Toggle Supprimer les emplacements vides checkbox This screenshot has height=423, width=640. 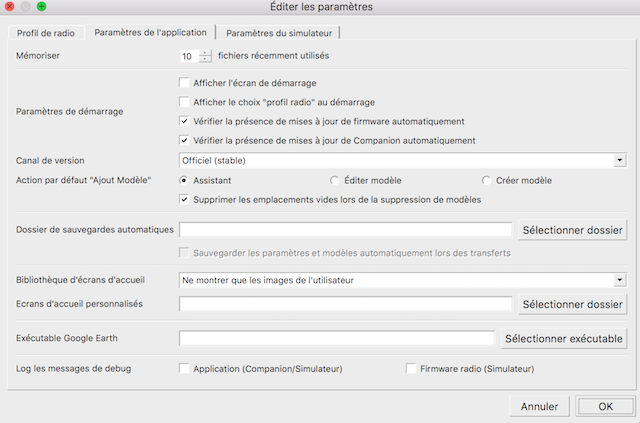184,199
